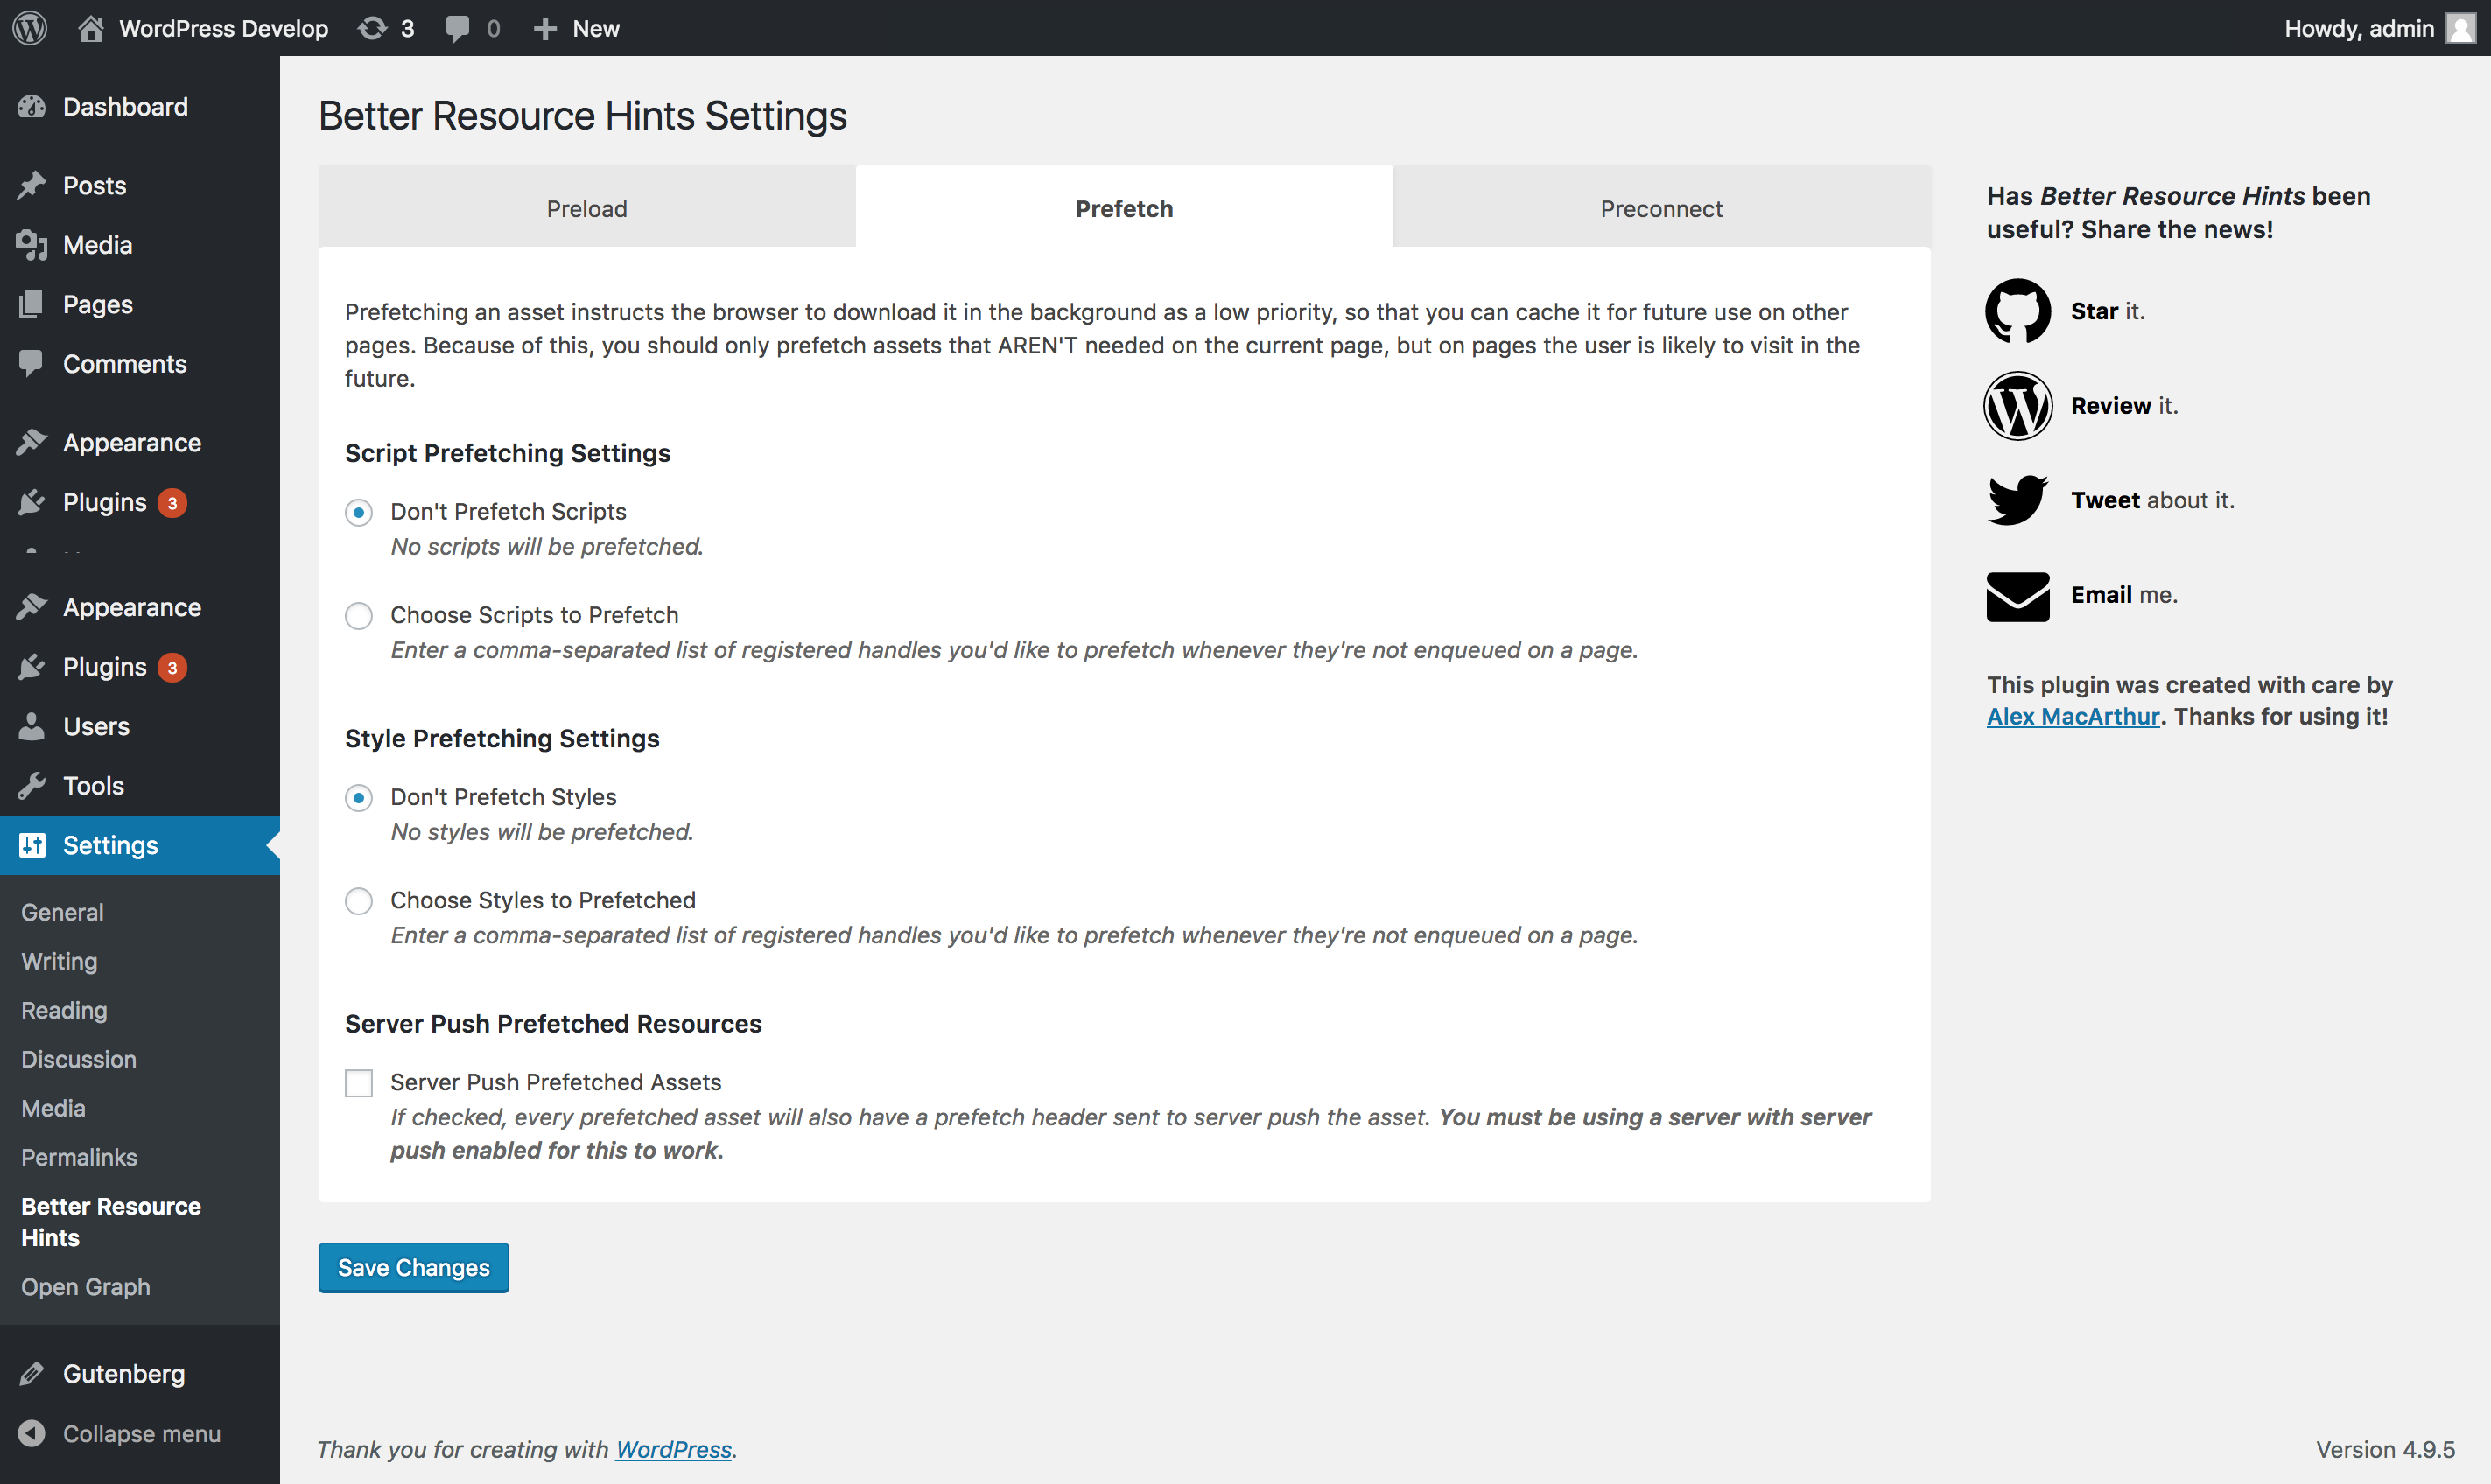Select the Choose Styles to Prefetched option

[x=359, y=901]
